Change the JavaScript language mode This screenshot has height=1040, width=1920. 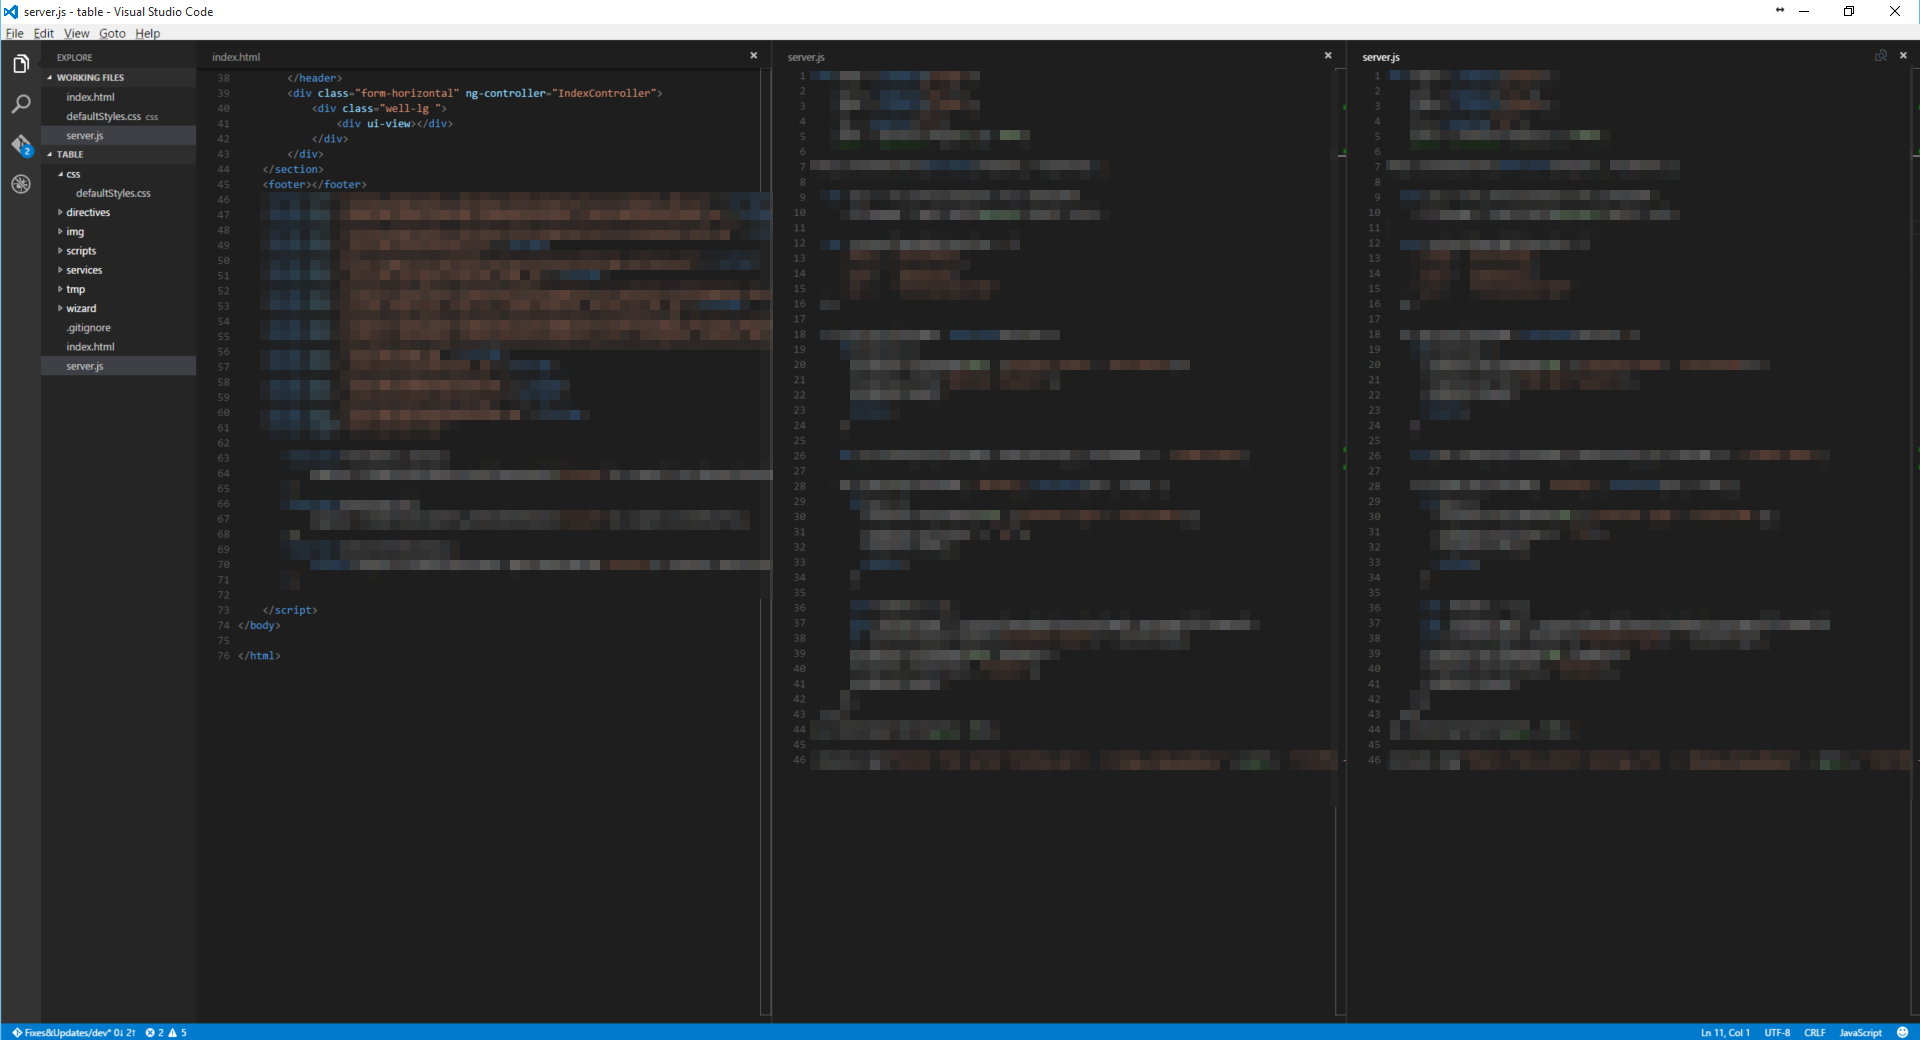coord(1860,1032)
